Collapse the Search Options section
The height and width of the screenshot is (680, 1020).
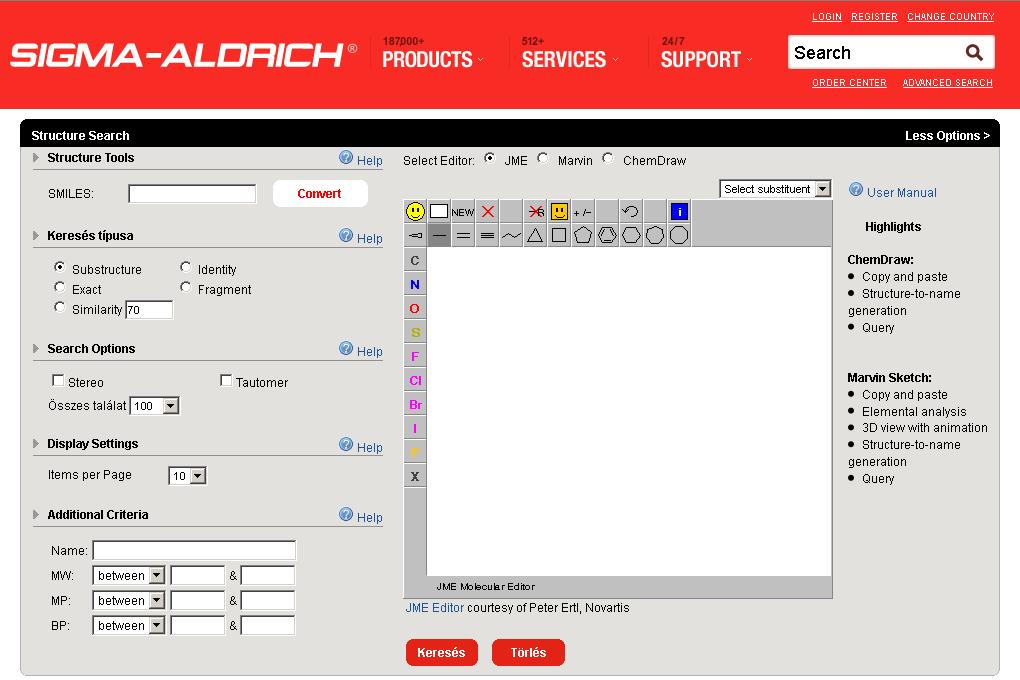coord(36,349)
